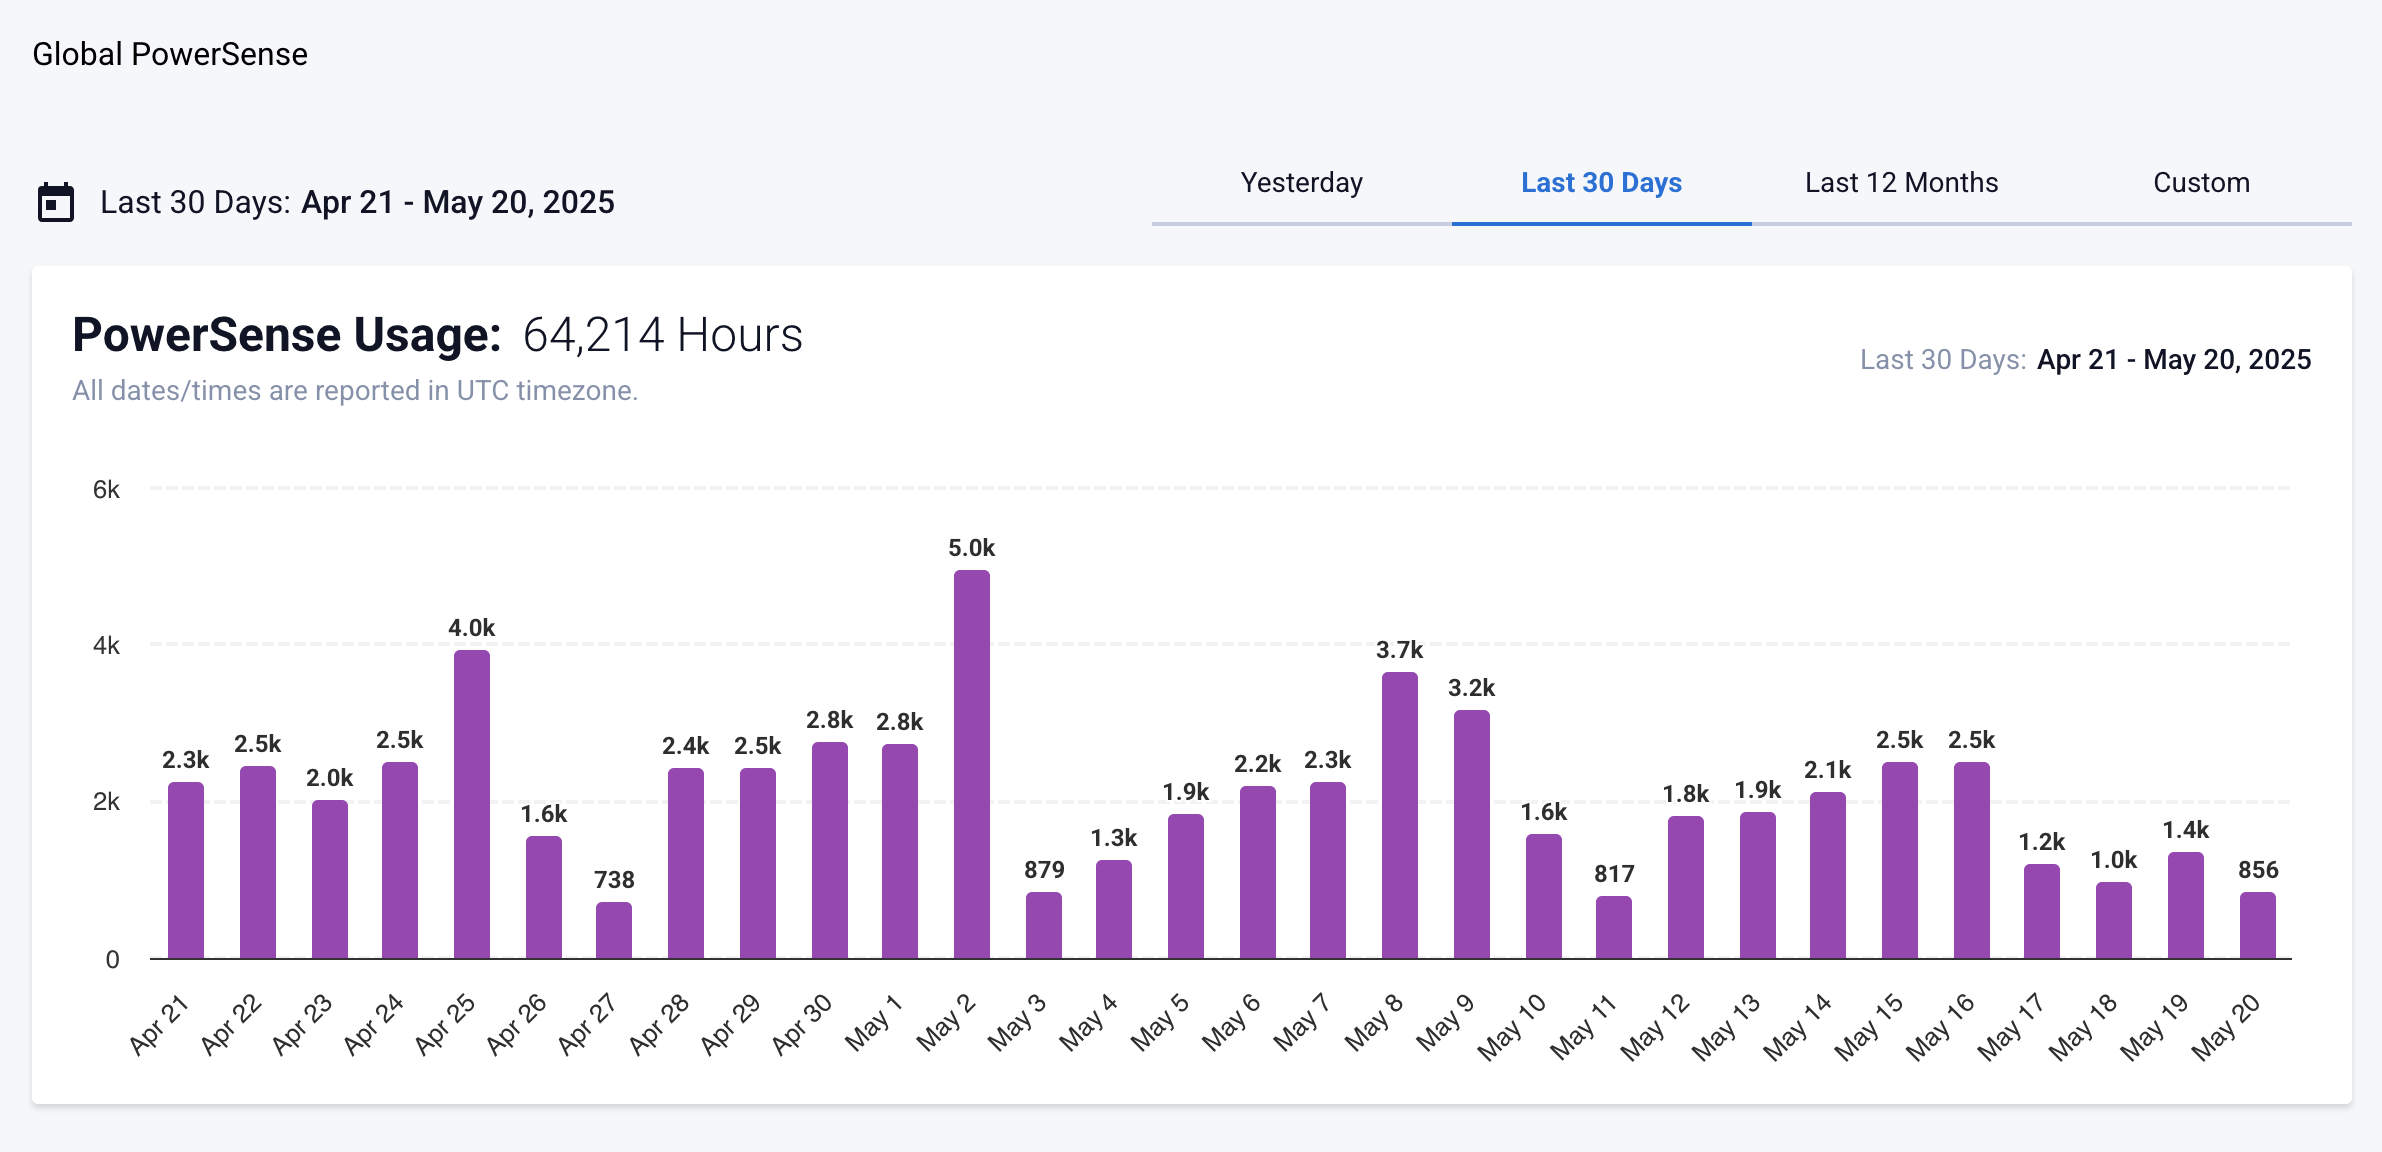This screenshot has height=1152, width=2382.
Task: Click the header date range Apr 21 - May 20, 2025
Action: pyautogui.click(x=457, y=202)
